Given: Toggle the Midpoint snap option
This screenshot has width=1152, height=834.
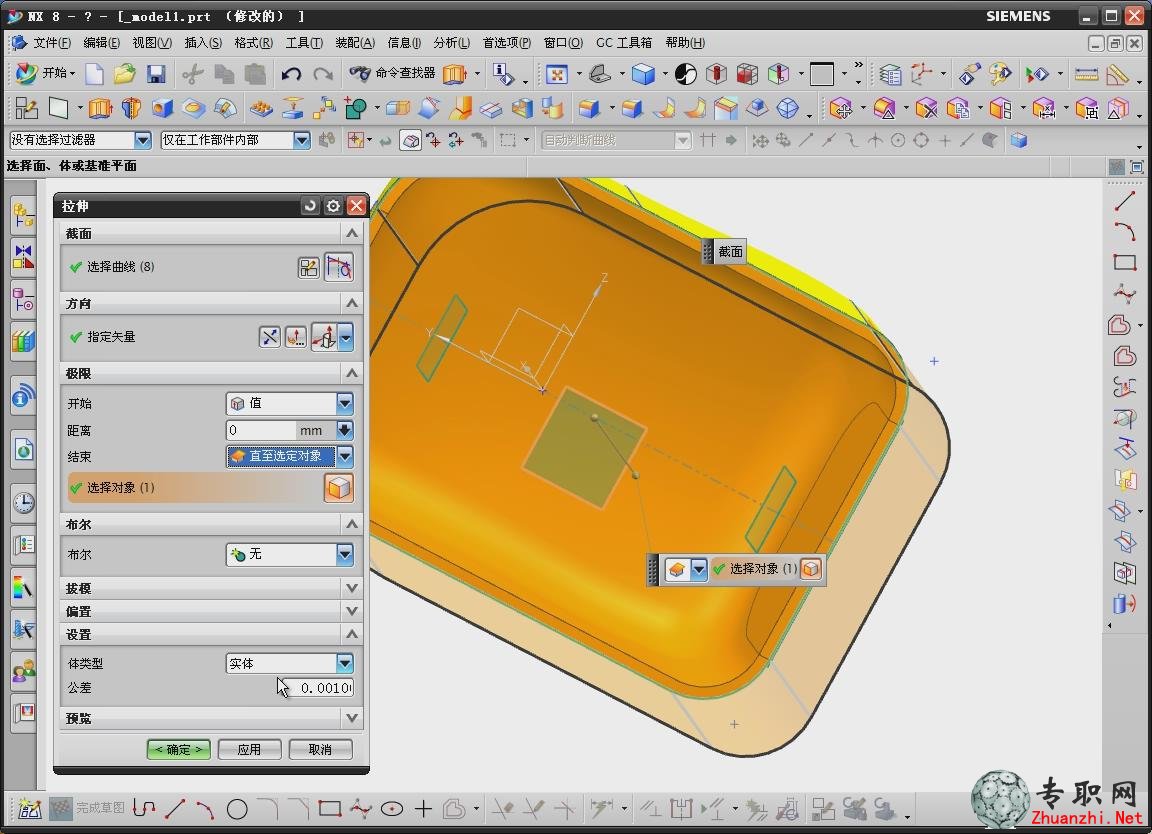Looking at the screenshot, I should click(829, 140).
